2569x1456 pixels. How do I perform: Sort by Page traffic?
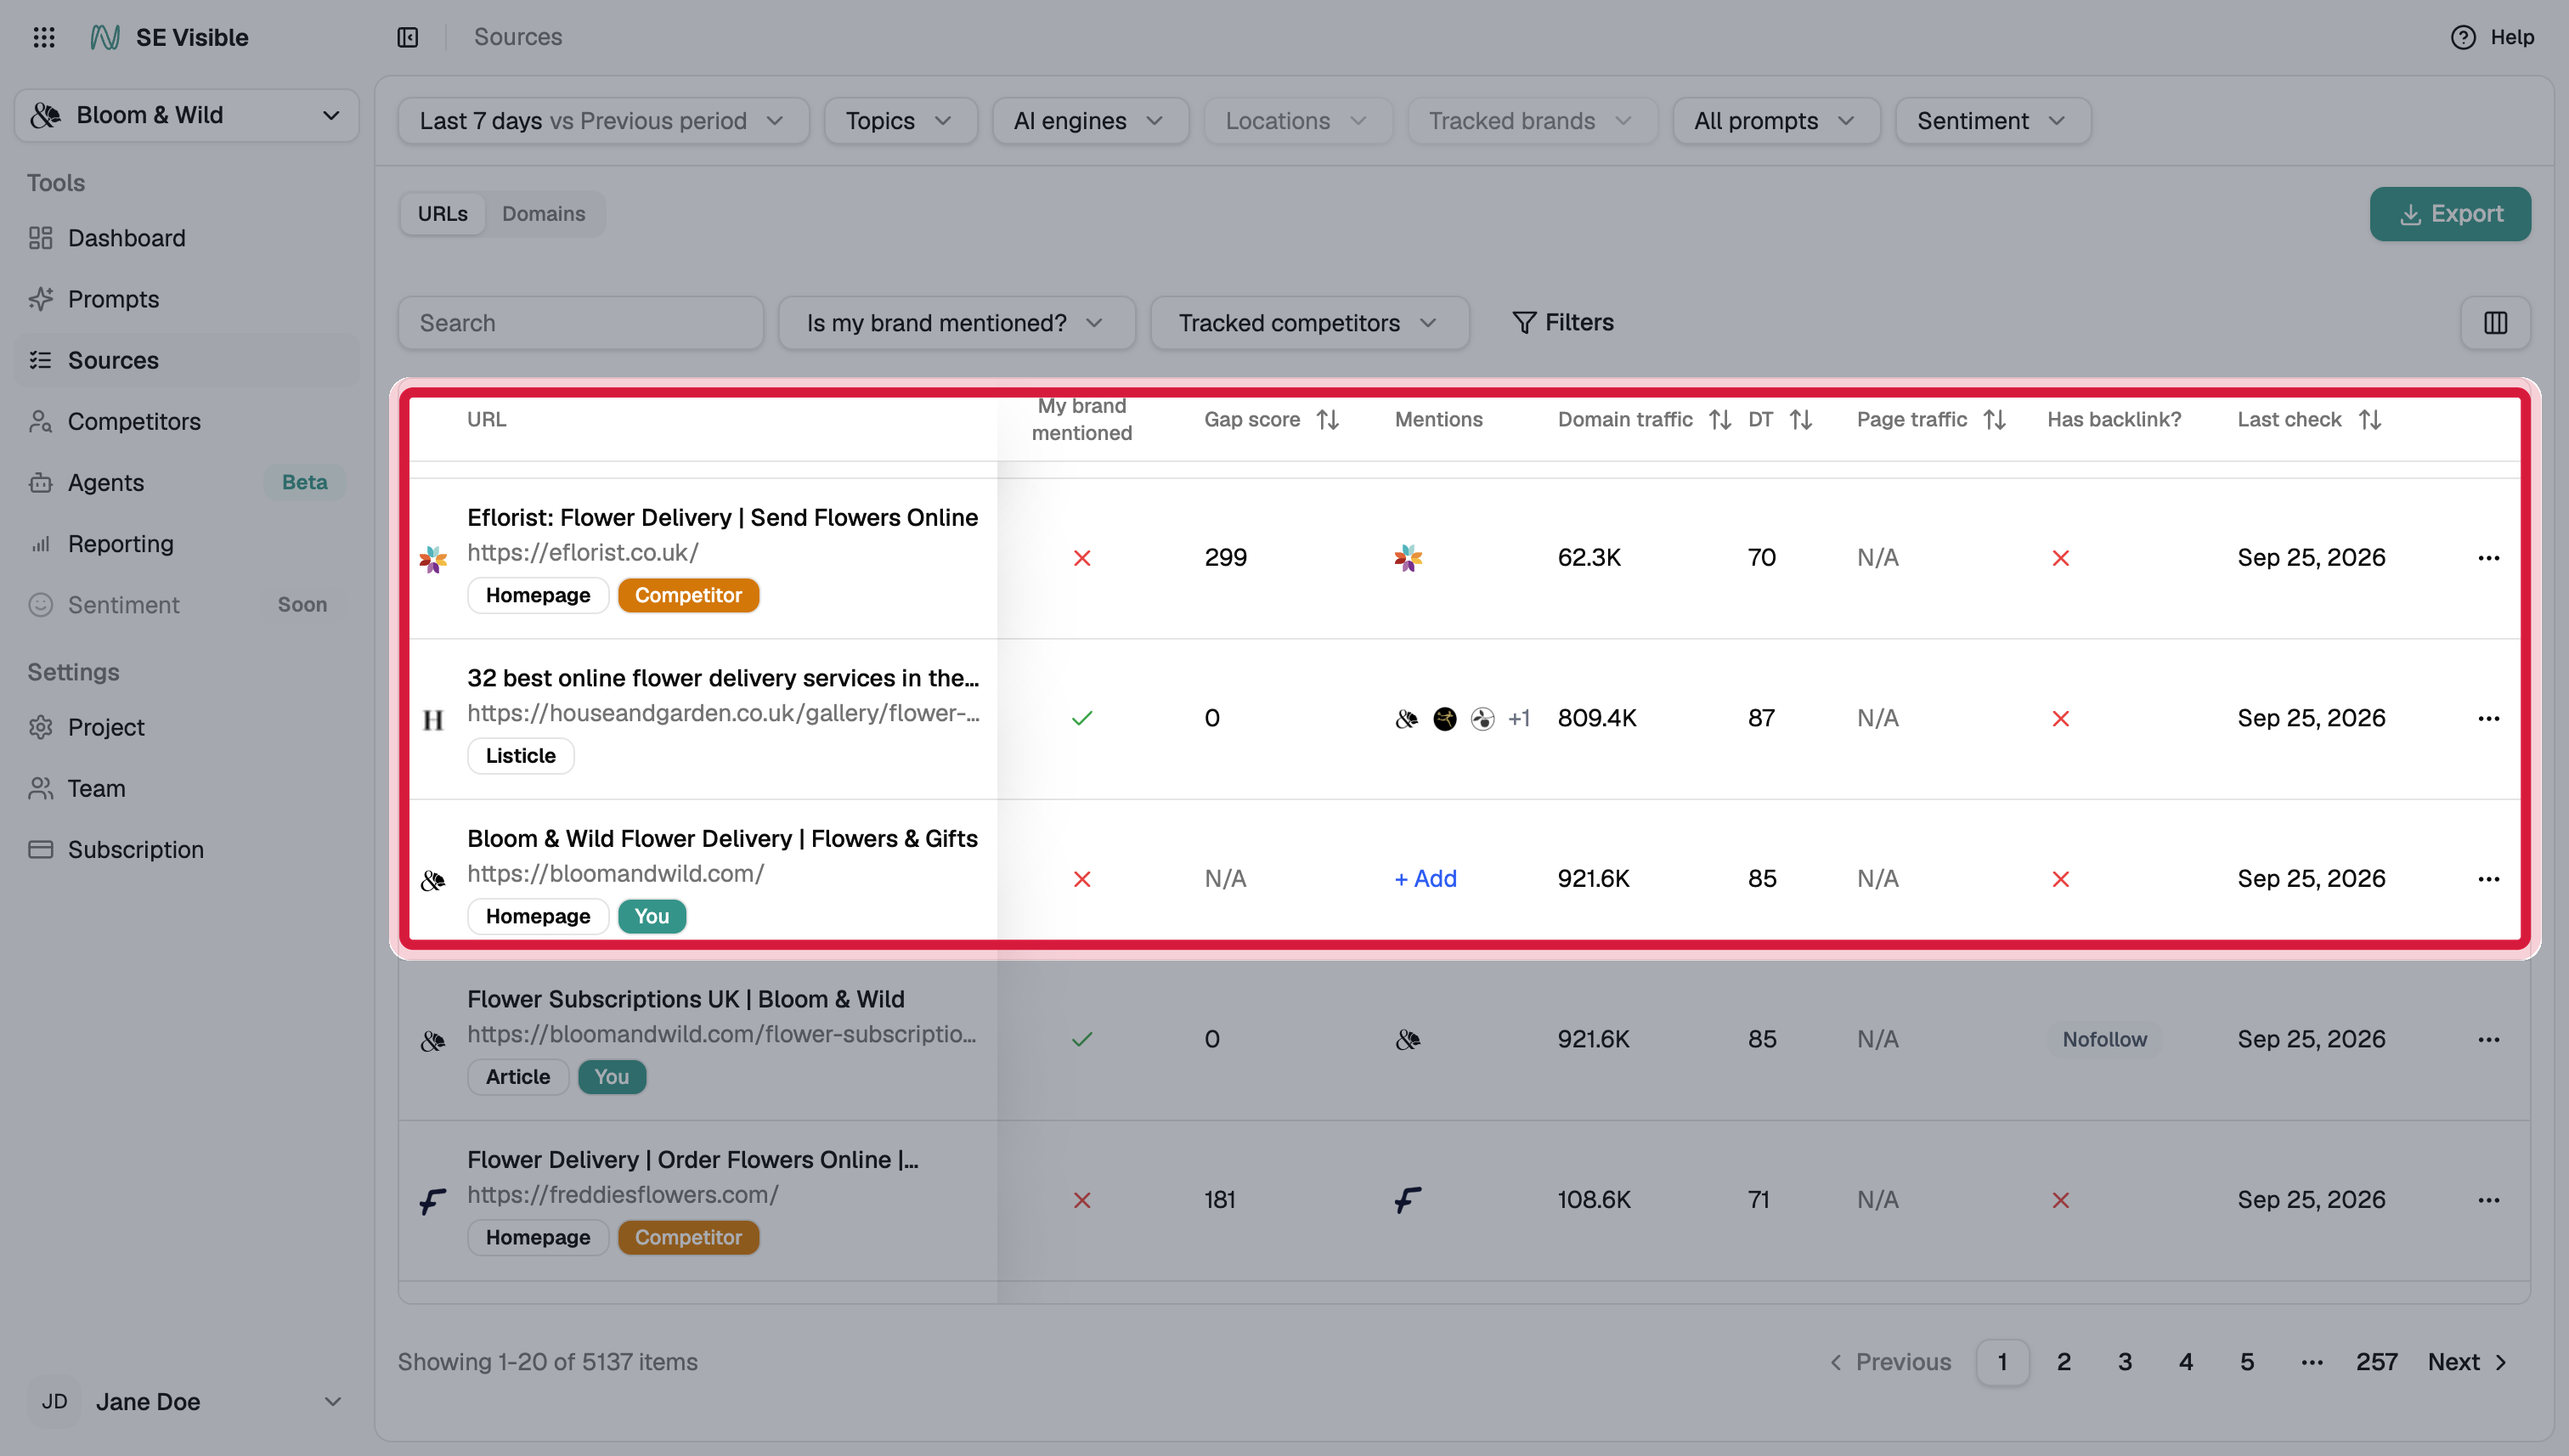click(x=1994, y=419)
